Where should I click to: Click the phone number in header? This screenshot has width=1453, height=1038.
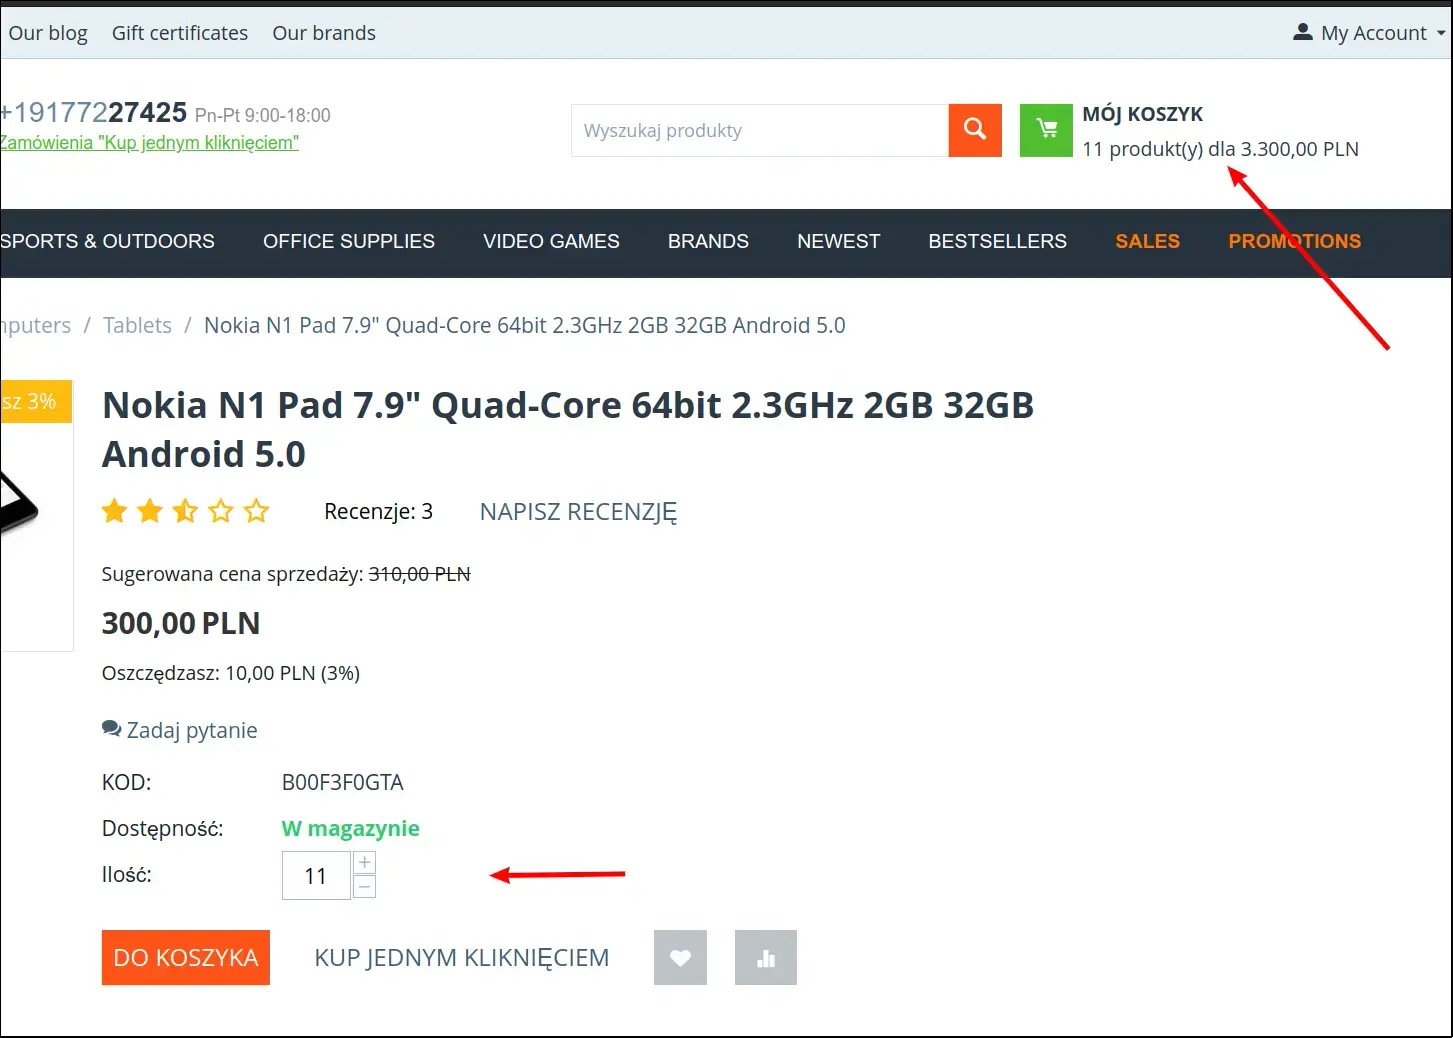pyautogui.click(x=93, y=112)
